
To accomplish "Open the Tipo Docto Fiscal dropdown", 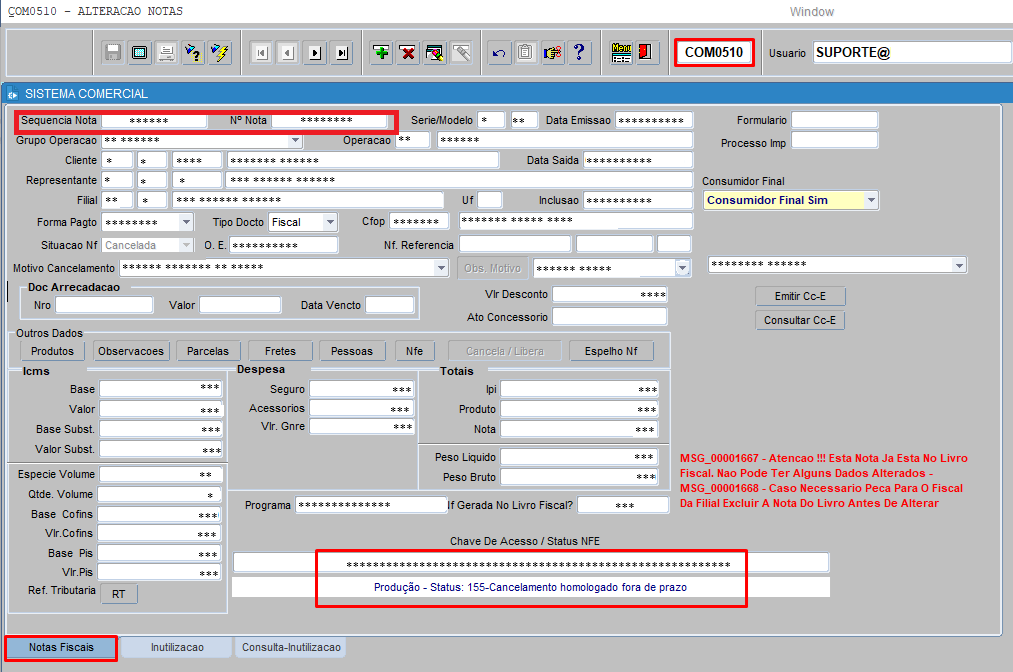I will click(331, 222).
